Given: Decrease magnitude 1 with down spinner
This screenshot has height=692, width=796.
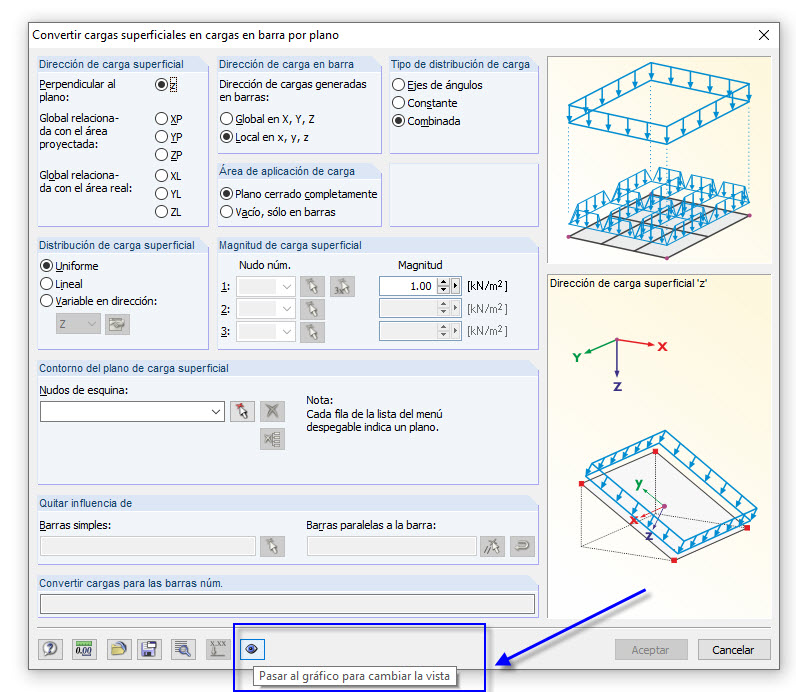Looking at the screenshot, I should click(444, 290).
